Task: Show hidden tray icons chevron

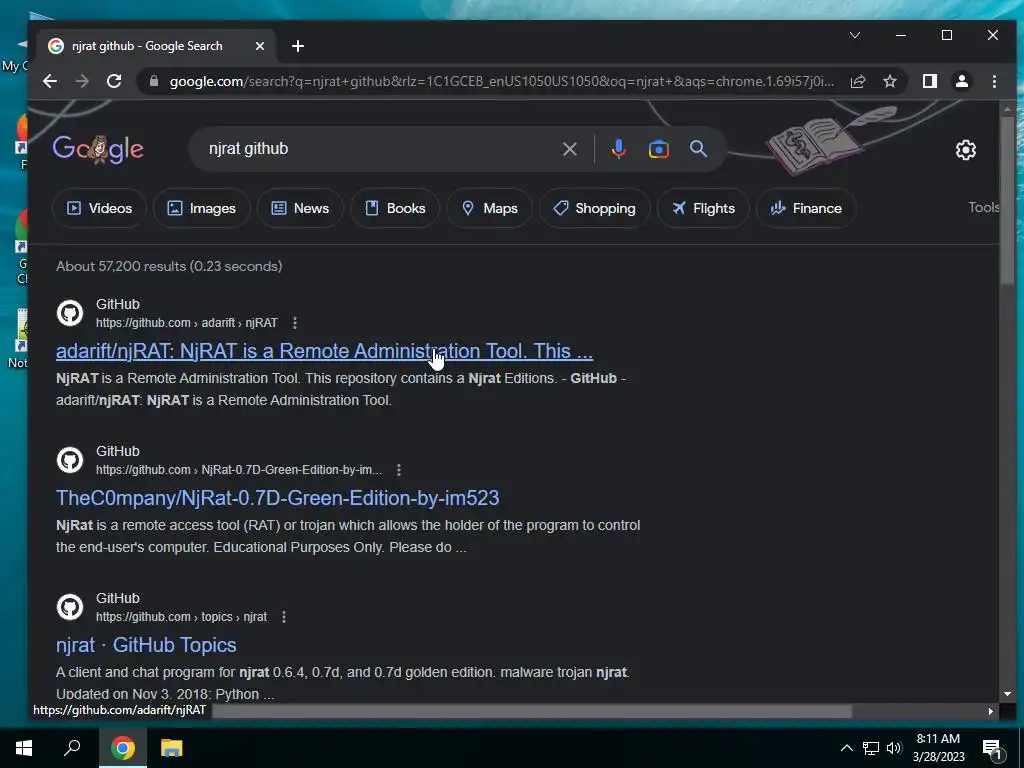Action: click(x=846, y=748)
